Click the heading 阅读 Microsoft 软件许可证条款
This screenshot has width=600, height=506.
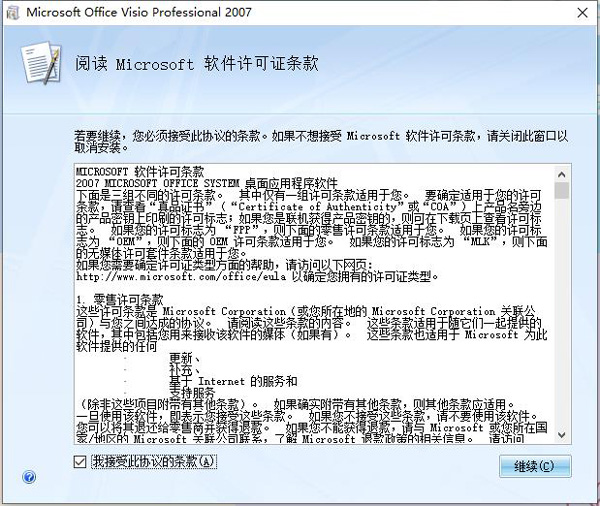[196, 64]
